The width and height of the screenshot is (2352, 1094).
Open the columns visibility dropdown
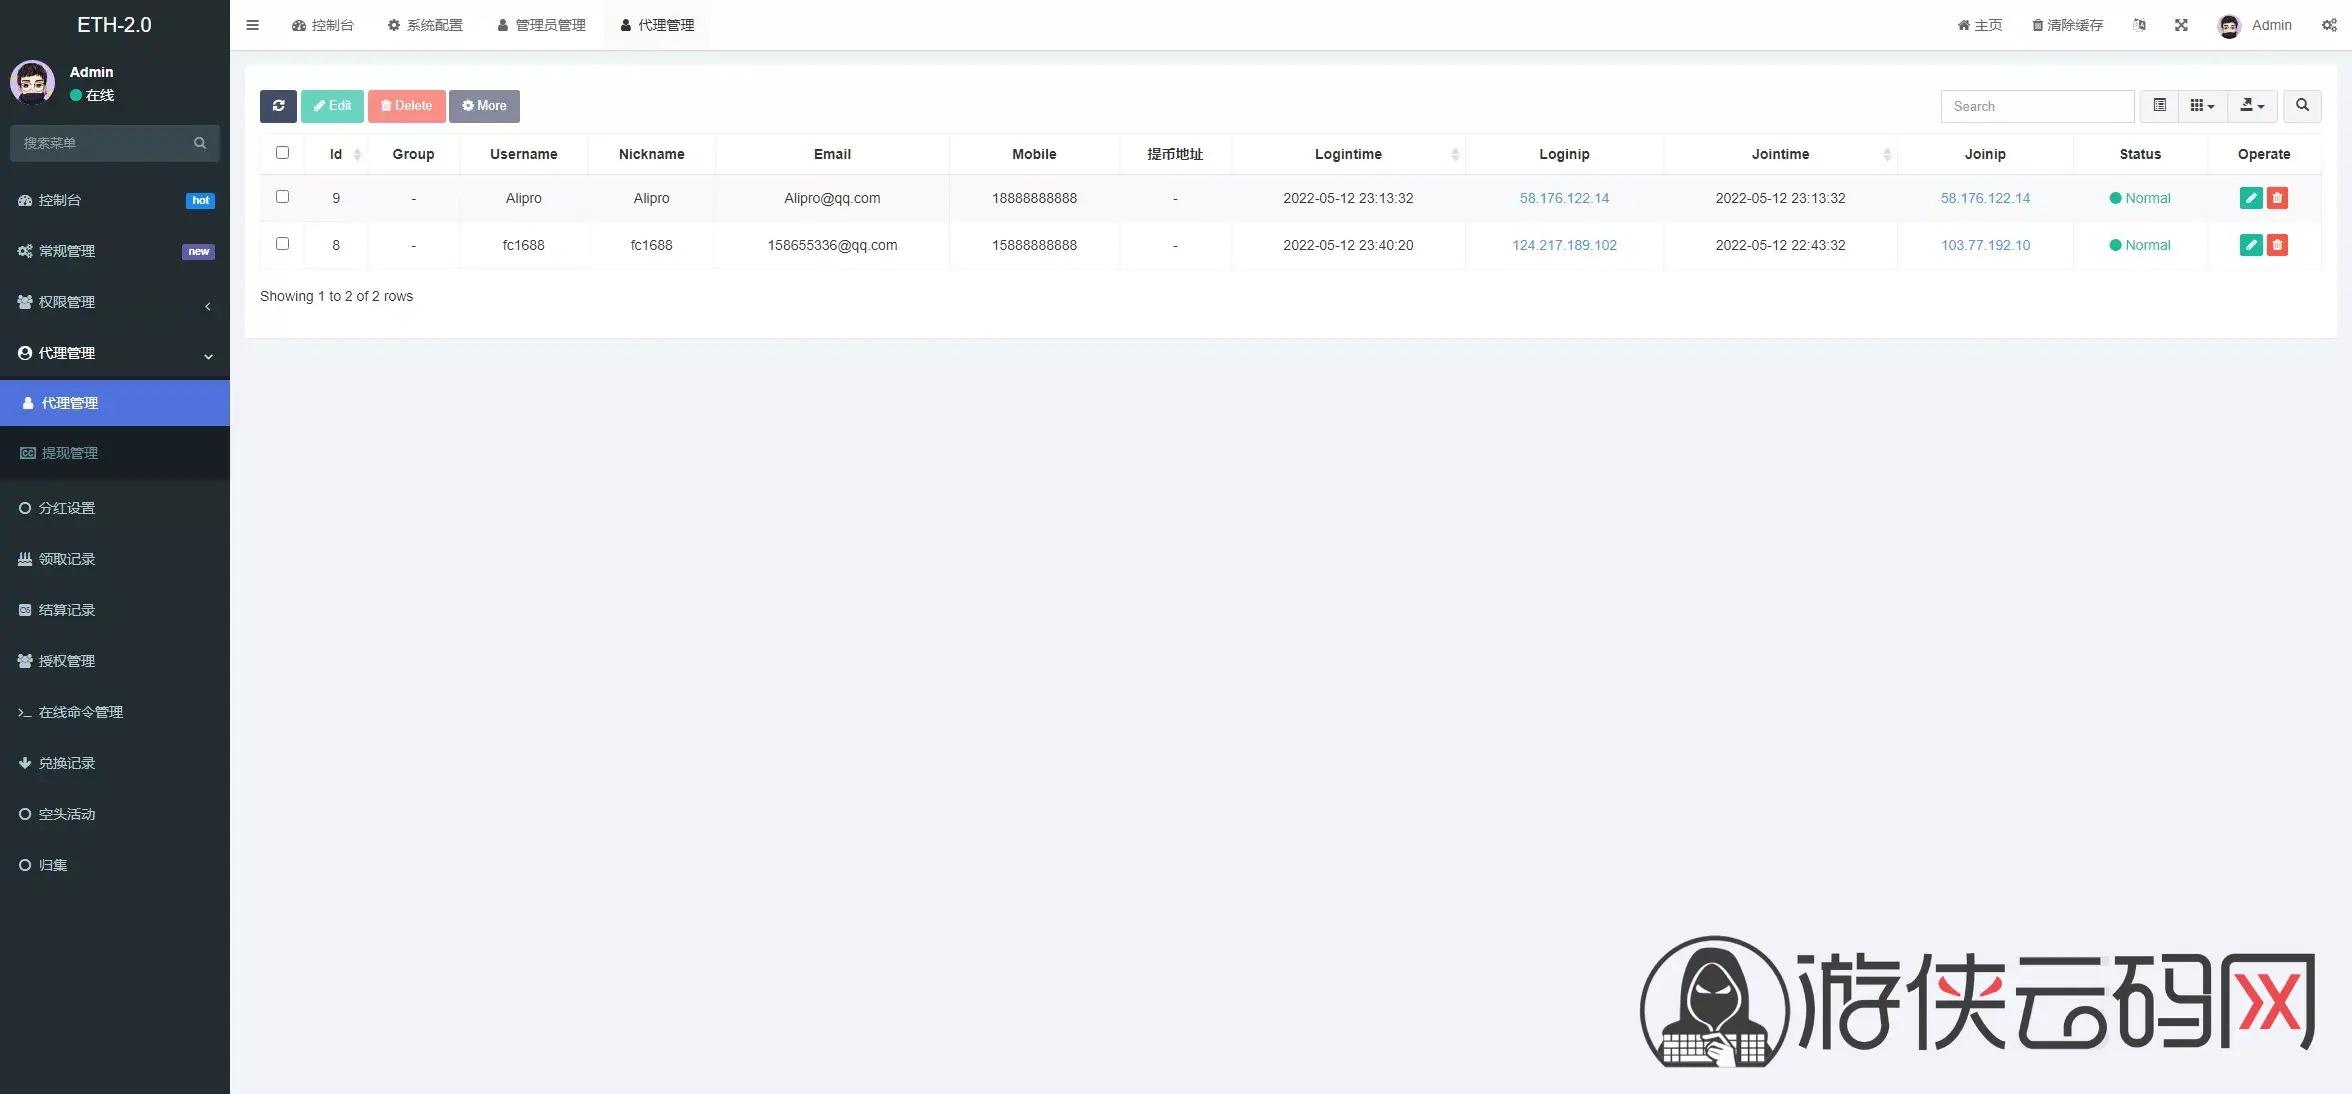click(x=2202, y=106)
